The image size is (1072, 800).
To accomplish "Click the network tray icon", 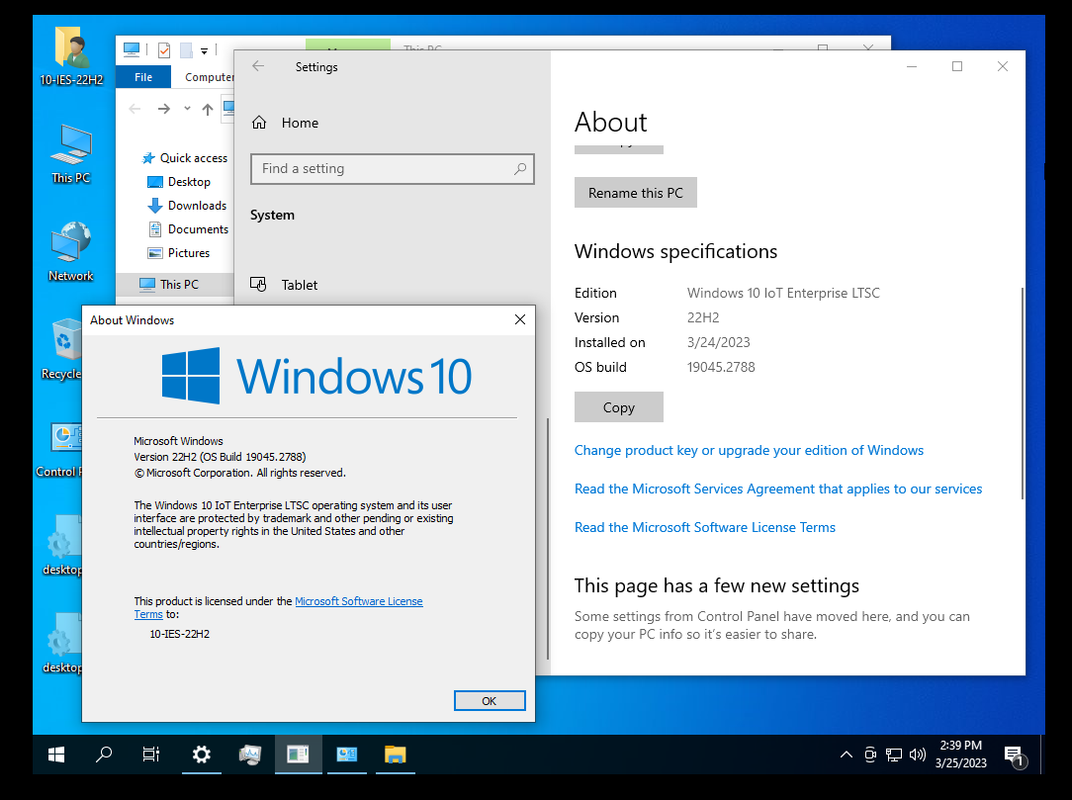I will [894, 755].
